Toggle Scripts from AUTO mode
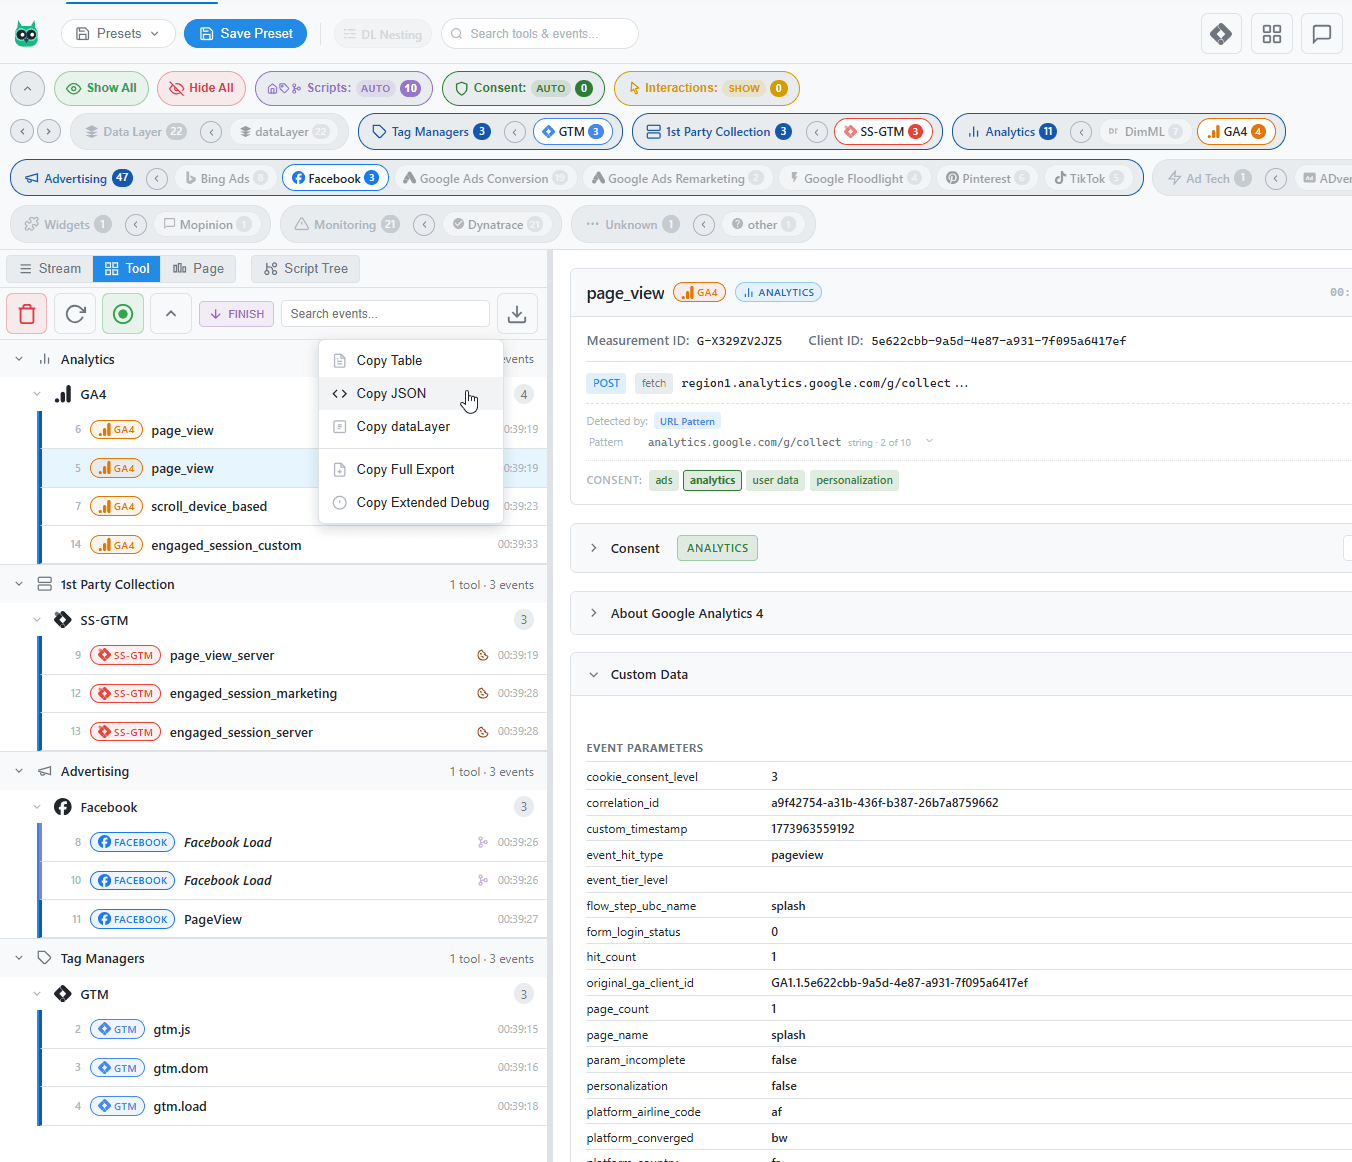Viewport: 1352px width, 1162px height. (x=343, y=88)
